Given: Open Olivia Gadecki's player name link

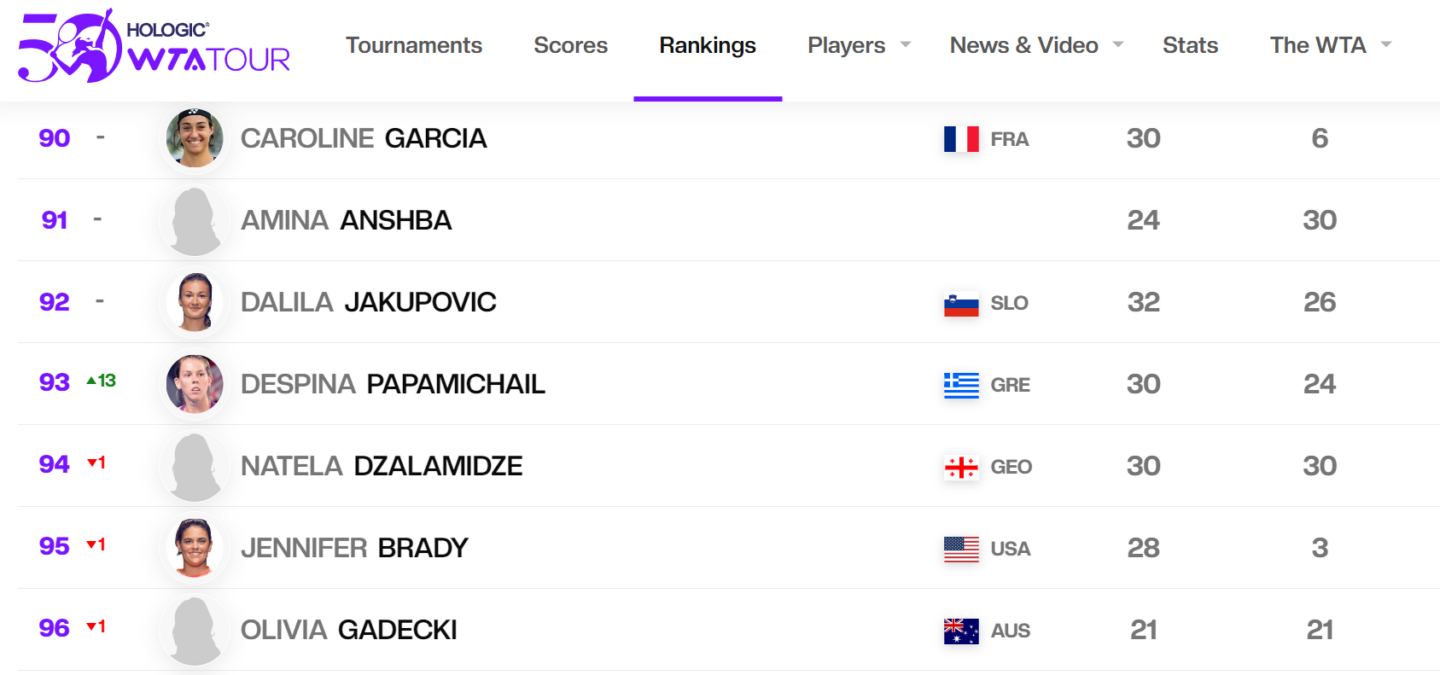Looking at the screenshot, I should [349, 630].
